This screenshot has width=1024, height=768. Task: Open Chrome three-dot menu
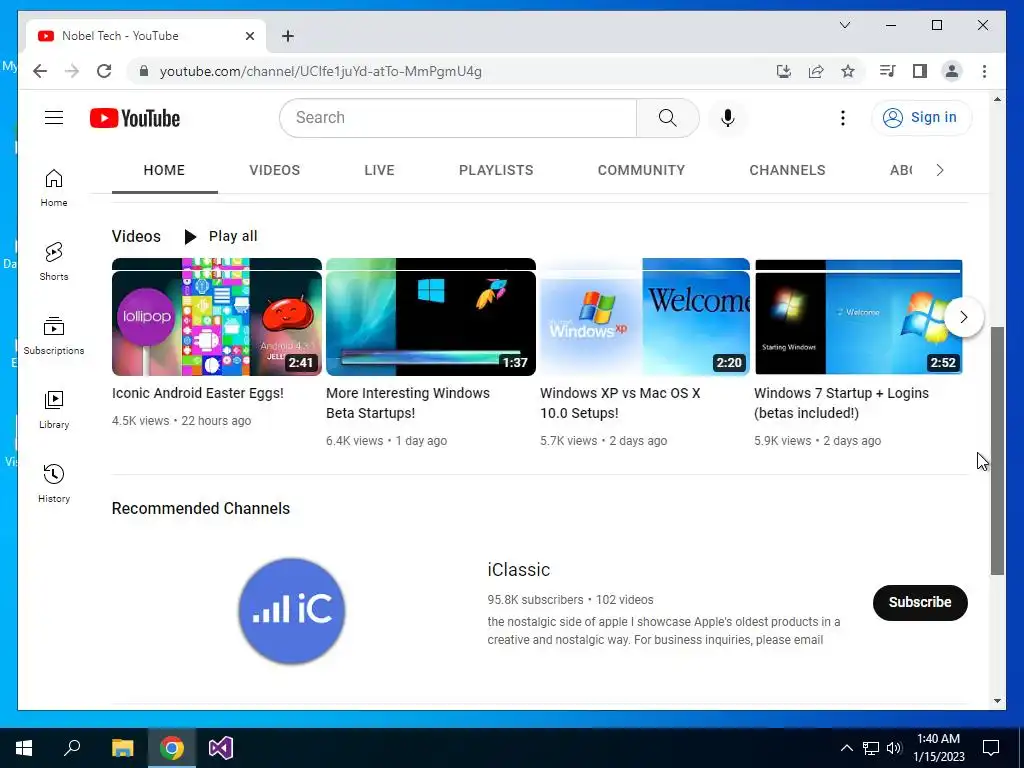click(984, 71)
